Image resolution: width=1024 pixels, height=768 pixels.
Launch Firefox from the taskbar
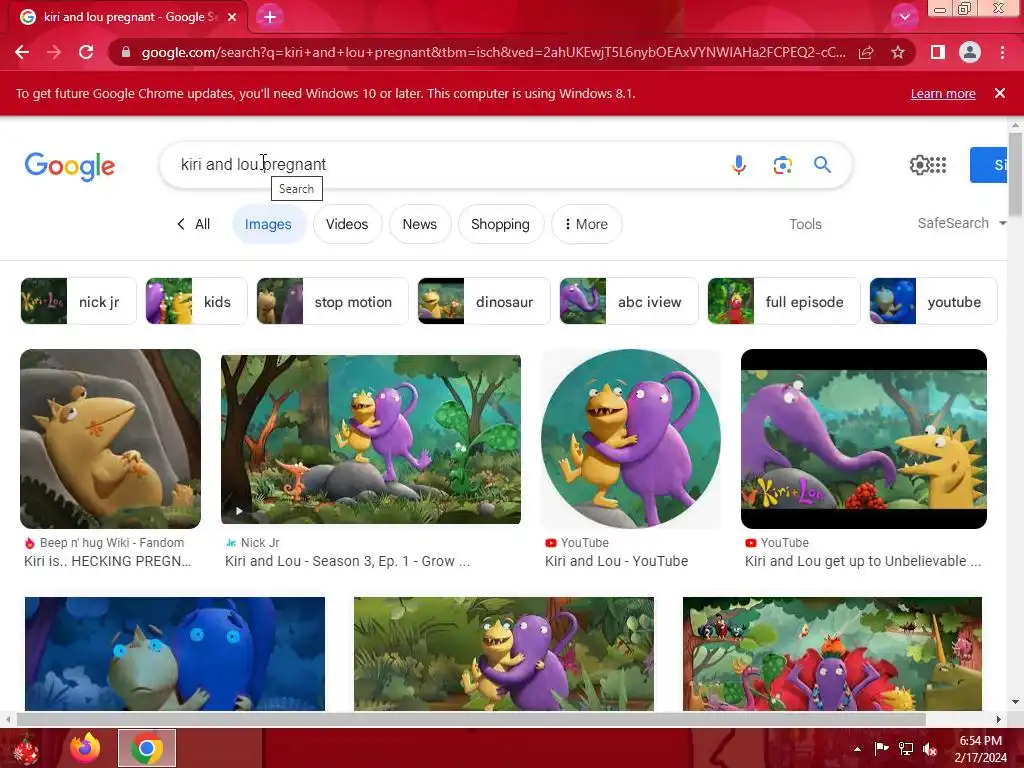(86, 748)
